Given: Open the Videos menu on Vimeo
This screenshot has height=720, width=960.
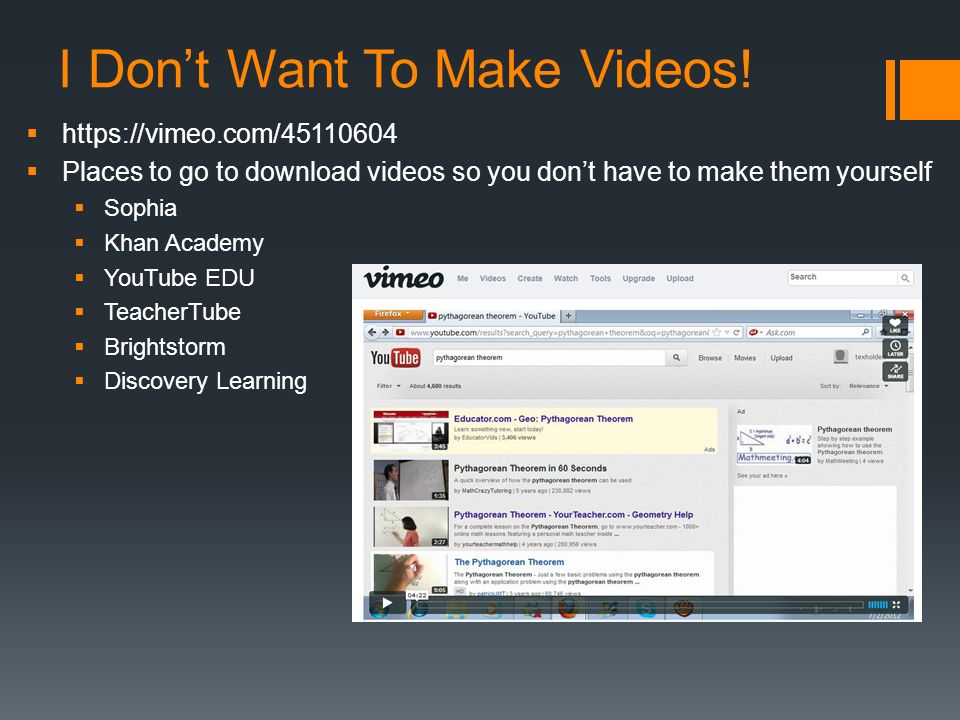Looking at the screenshot, I should point(492,278).
